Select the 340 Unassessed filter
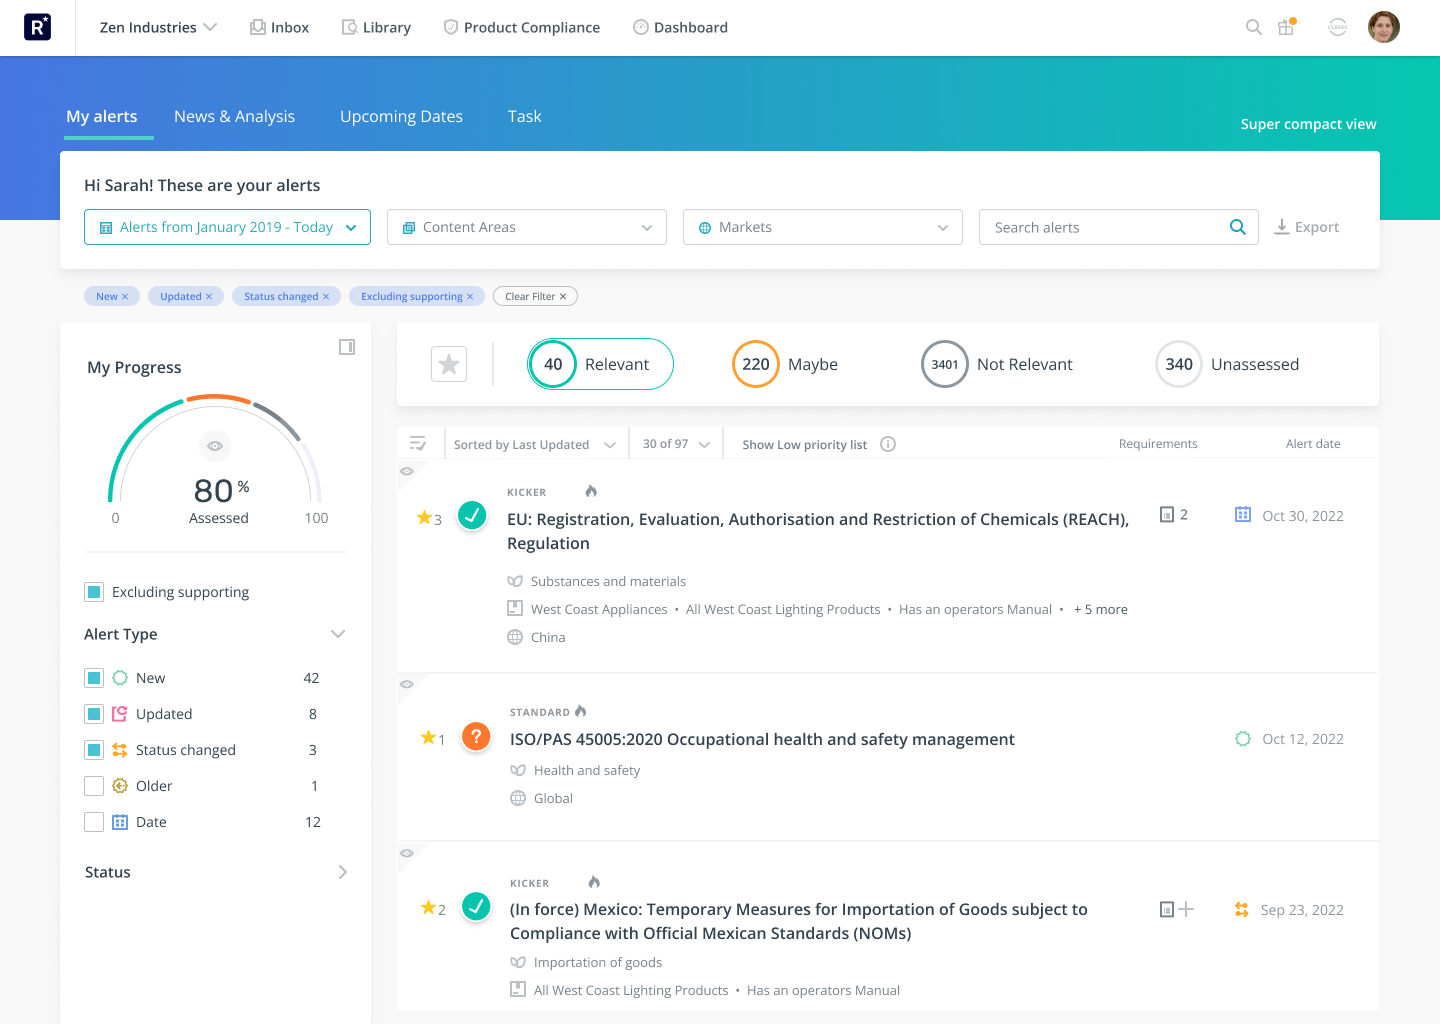Screen dimensions: 1440x1024 pos(1227,364)
